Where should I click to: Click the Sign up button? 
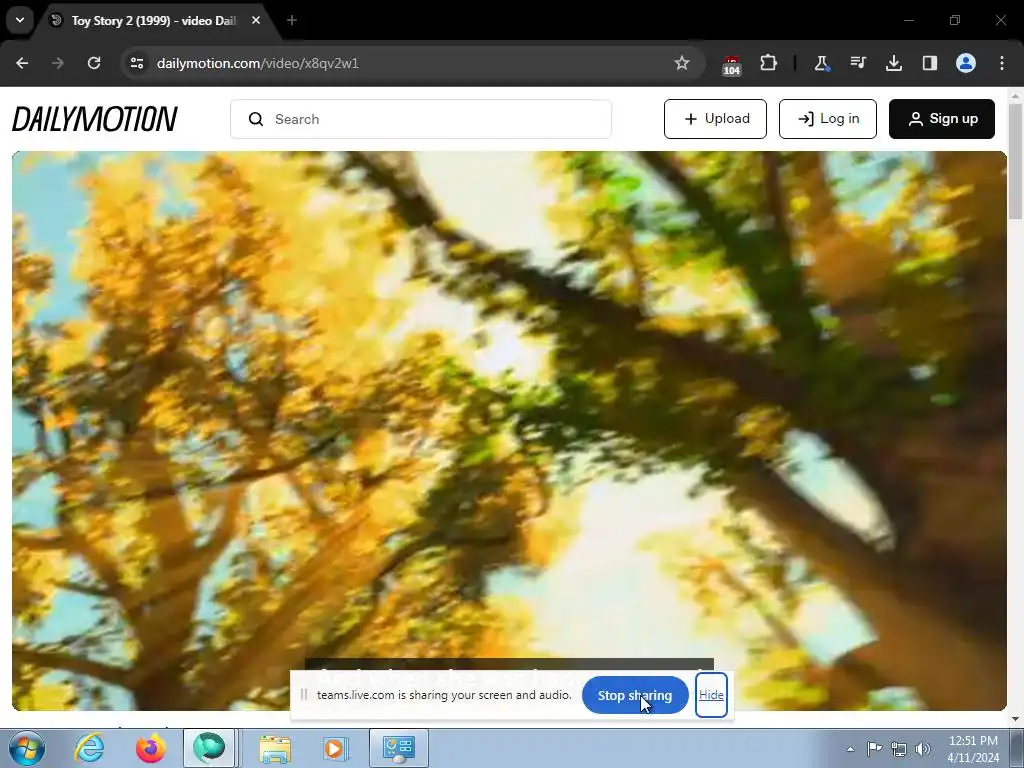tap(942, 119)
